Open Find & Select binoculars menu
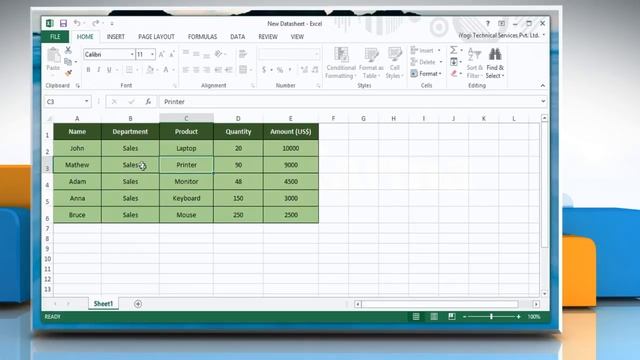Screen dimensions: 640x360 coord(495,62)
